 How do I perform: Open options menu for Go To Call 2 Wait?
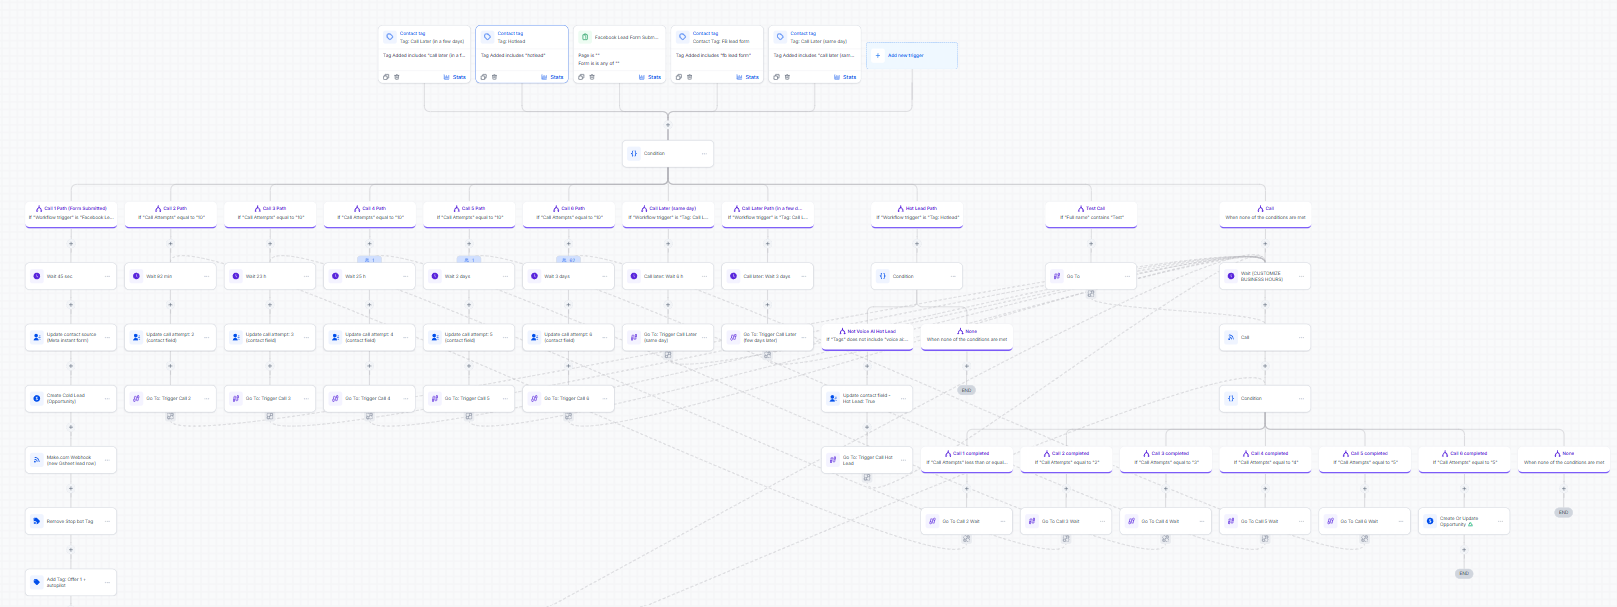click(1002, 521)
